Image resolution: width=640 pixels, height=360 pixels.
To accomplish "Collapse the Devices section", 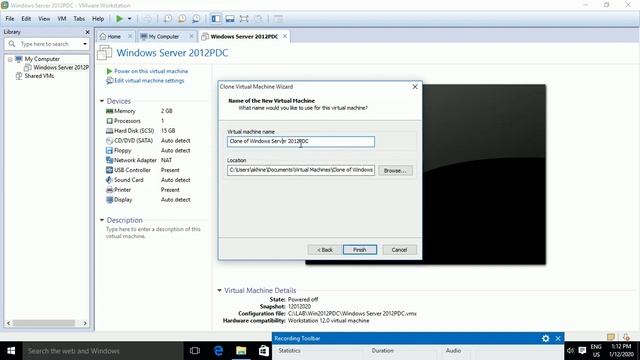I will [x=102, y=101].
